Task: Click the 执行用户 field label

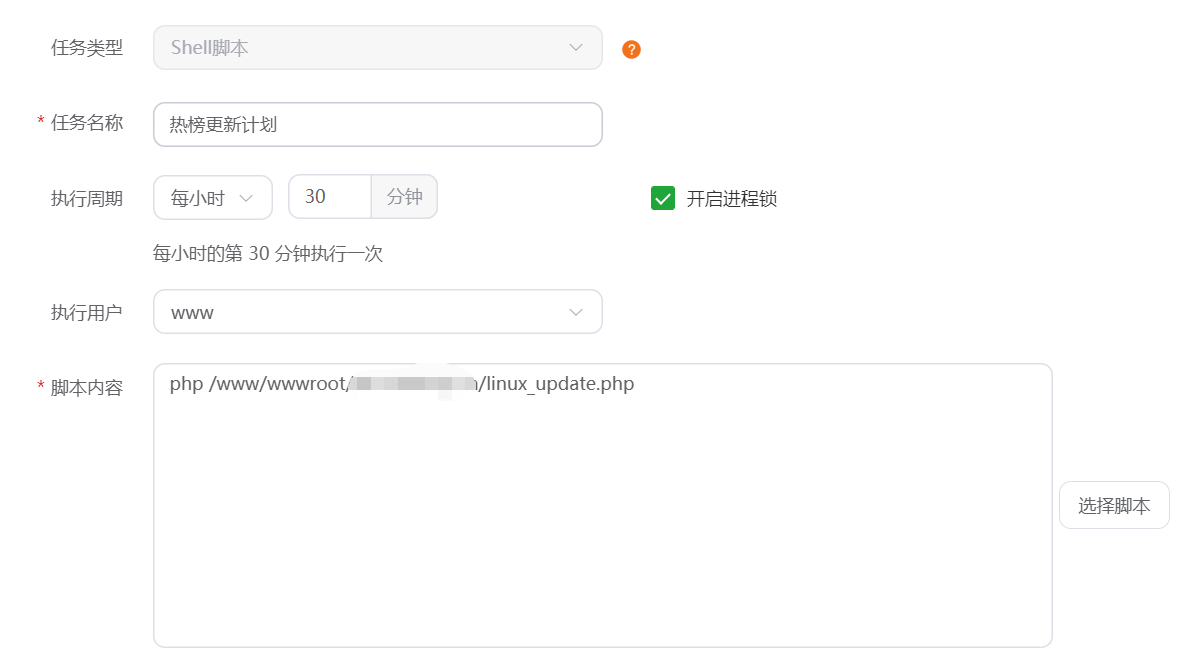Action: tap(87, 312)
